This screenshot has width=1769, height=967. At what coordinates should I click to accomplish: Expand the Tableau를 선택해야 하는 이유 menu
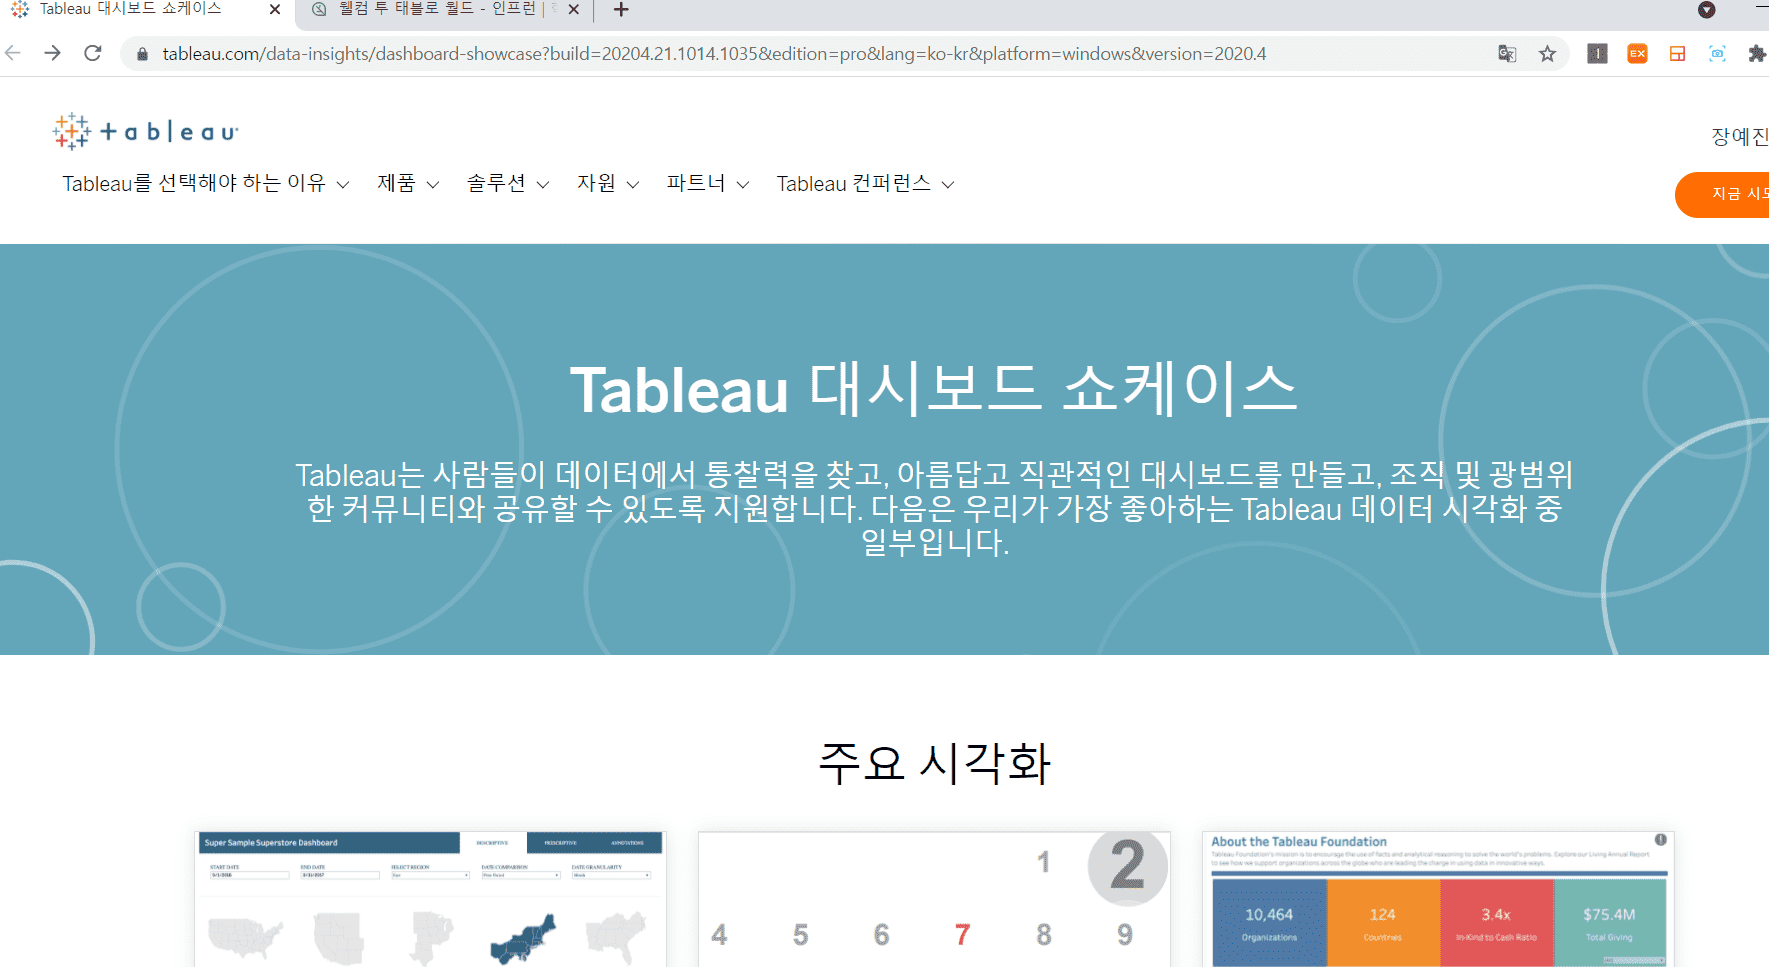[205, 184]
